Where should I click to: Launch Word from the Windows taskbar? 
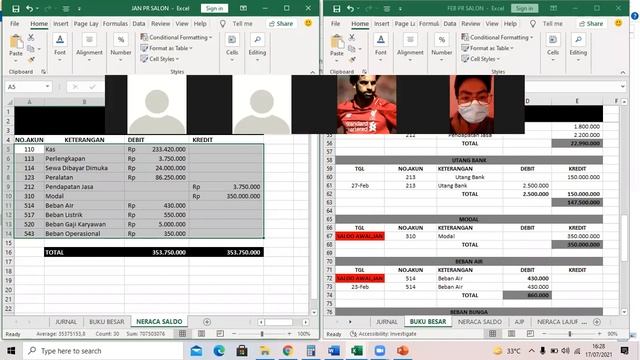pyautogui.click(x=334, y=351)
